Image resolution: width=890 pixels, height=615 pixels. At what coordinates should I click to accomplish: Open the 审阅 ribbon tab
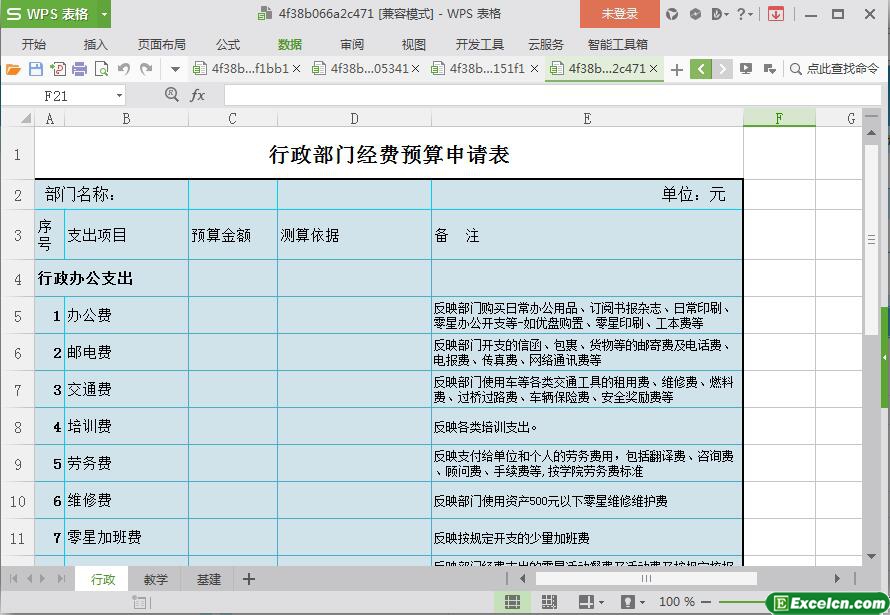click(x=352, y=45)
